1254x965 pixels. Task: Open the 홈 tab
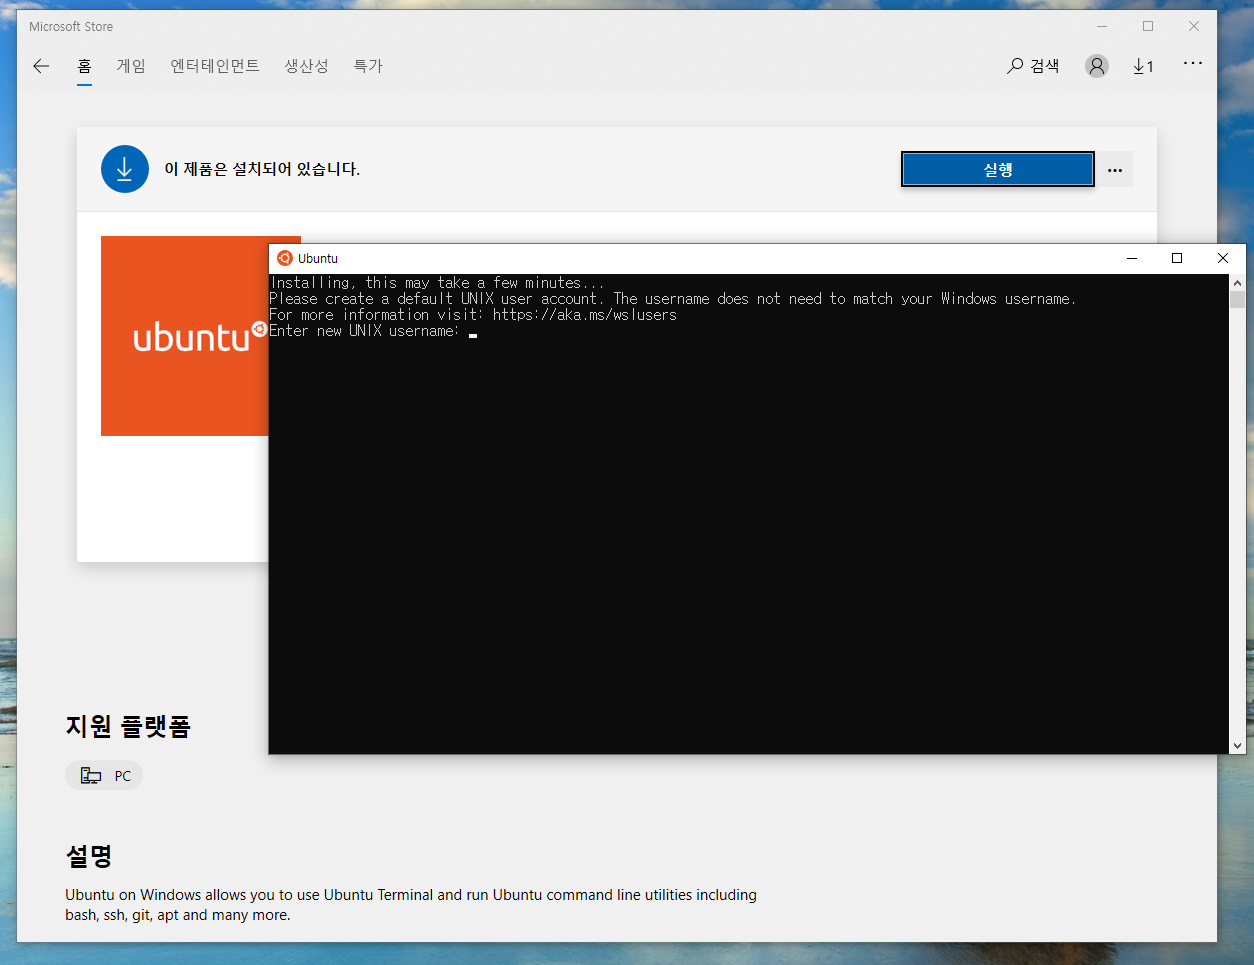pyautogui.click(x=84, y=66)
